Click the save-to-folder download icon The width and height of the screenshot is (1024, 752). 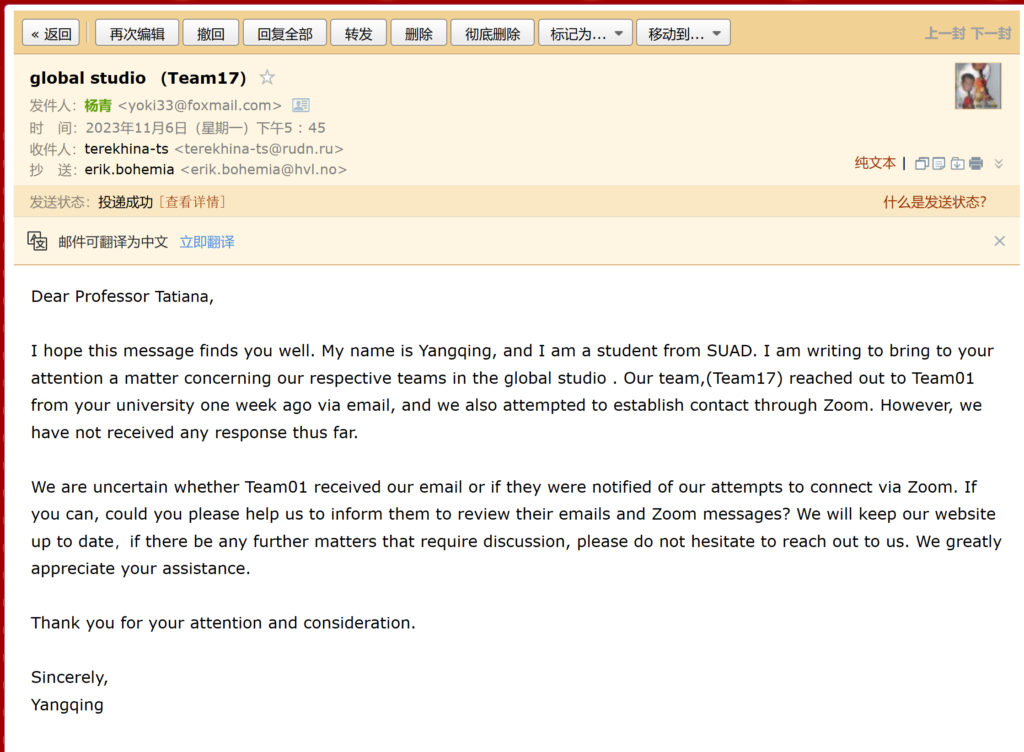pyautogui.click(x=957, y=163)
